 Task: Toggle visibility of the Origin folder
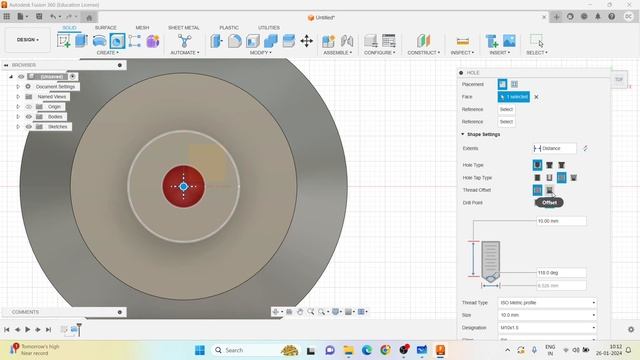(29, 107)
